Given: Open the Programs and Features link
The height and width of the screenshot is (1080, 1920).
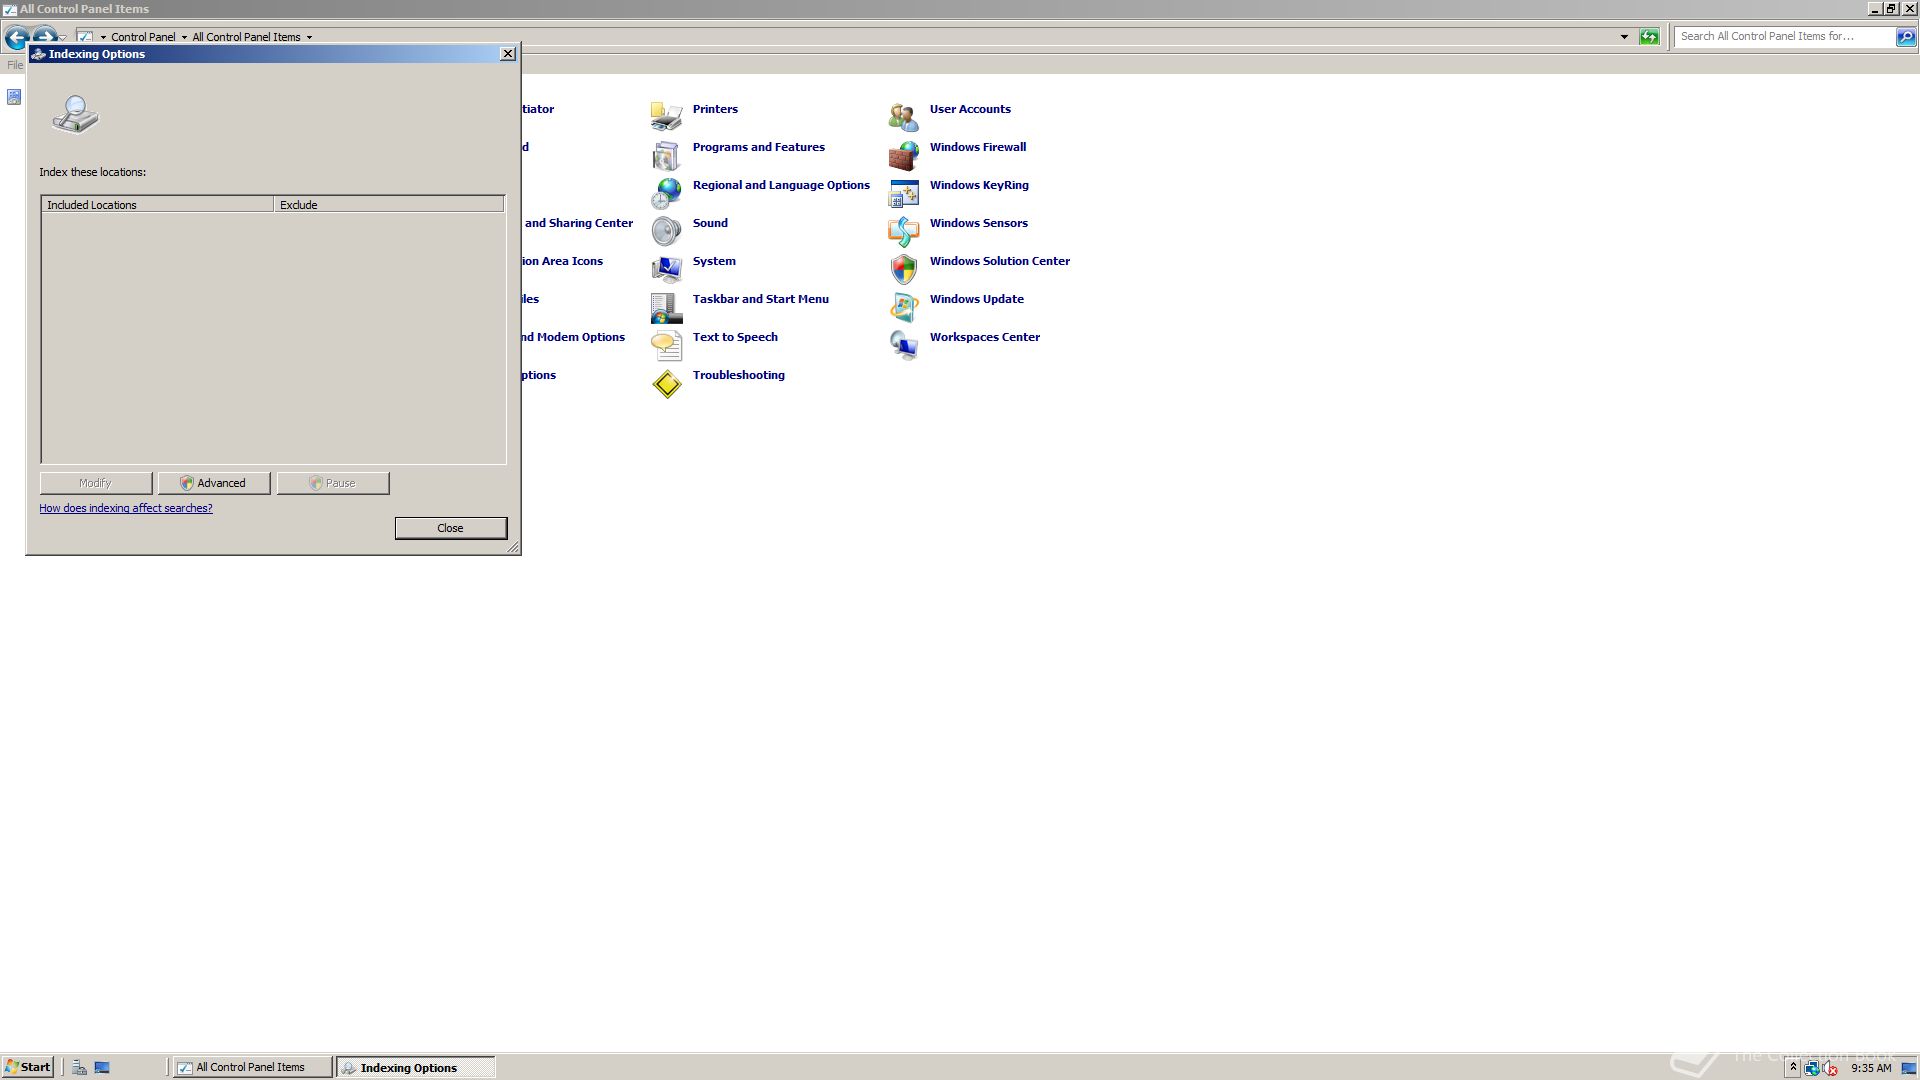Looking at the screenshot, I should tap(758, 147).
